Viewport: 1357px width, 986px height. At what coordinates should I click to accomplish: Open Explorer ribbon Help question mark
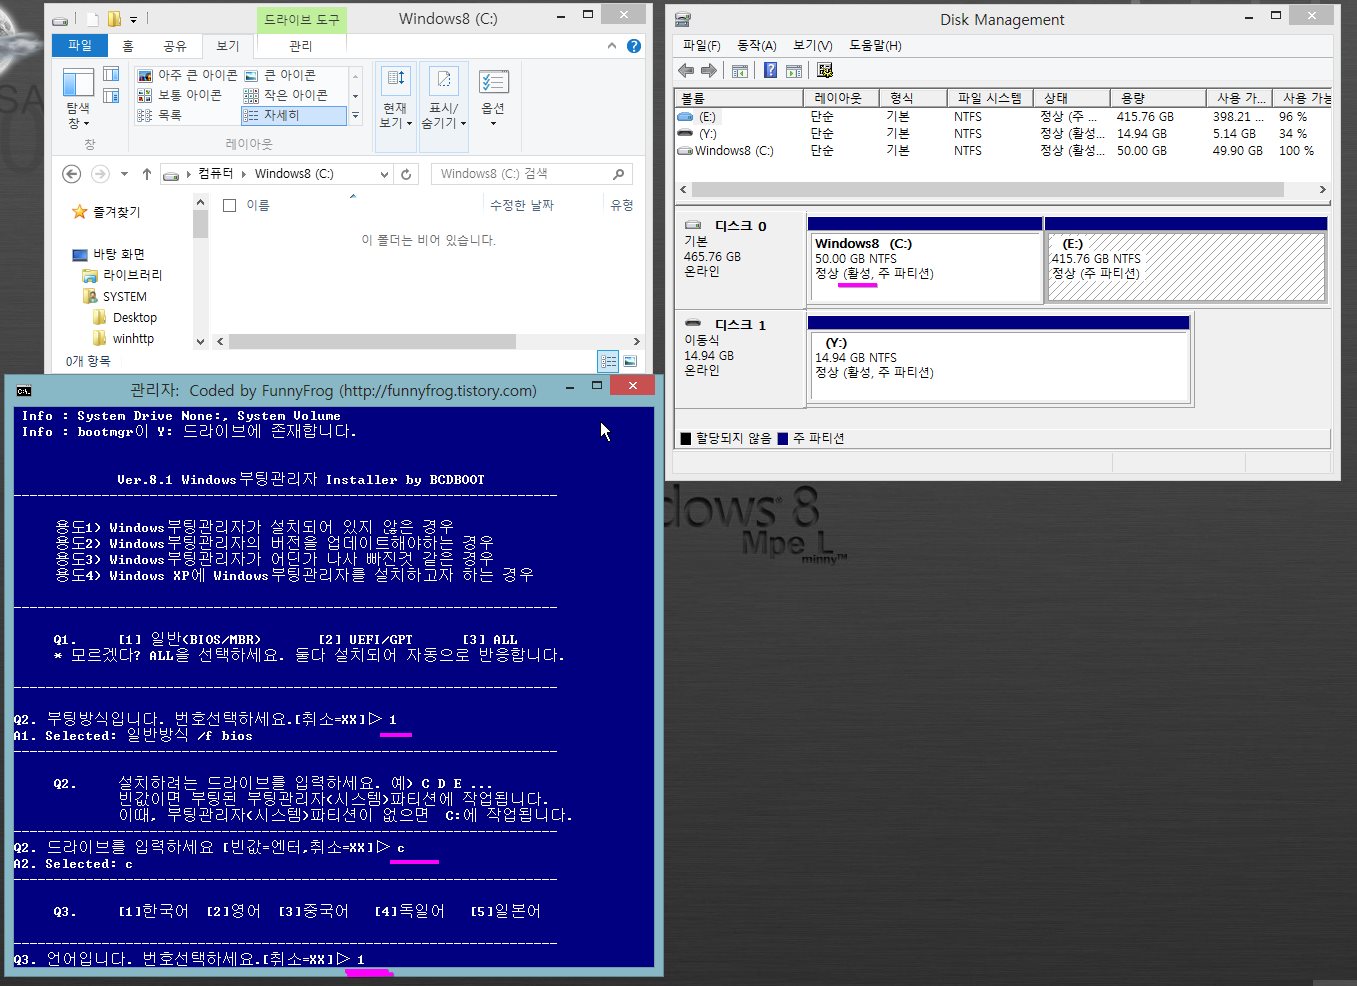click(x=634, y=46)
